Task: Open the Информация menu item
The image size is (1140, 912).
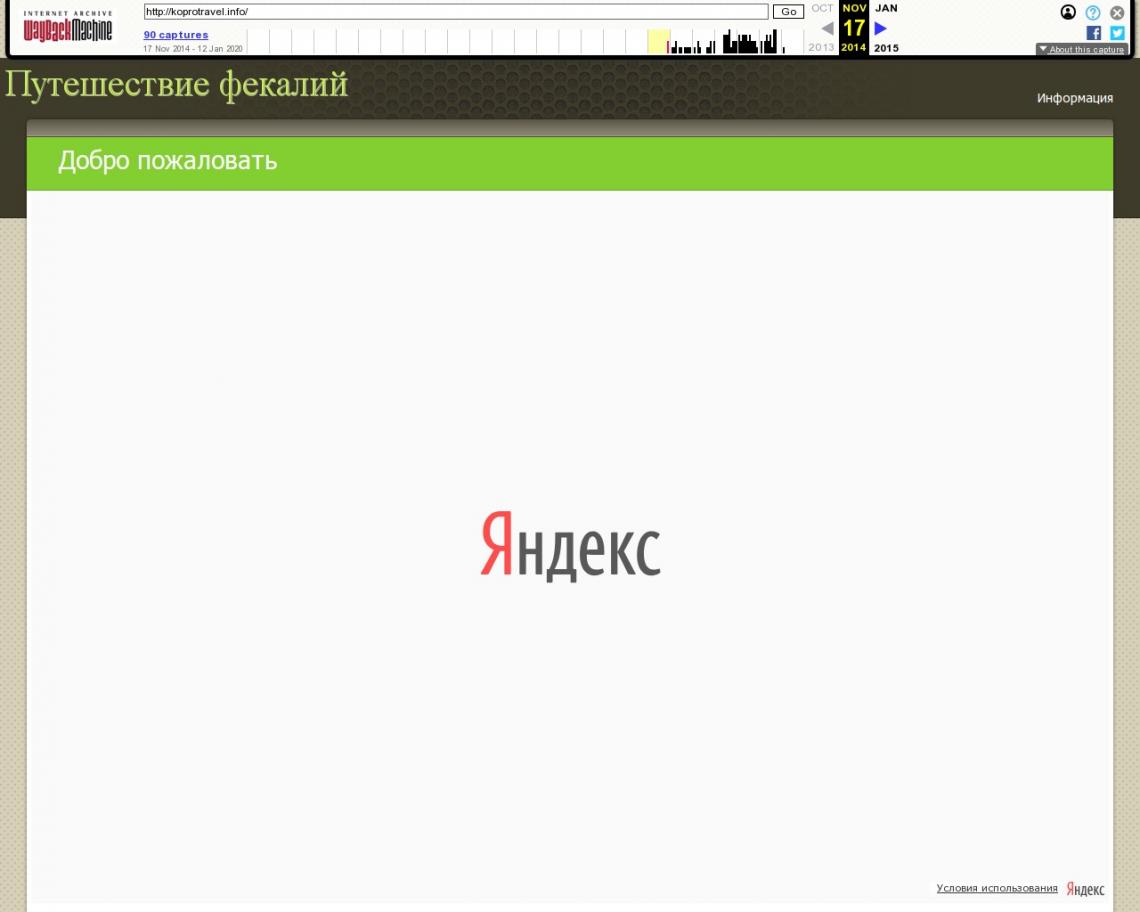Action: point(1075,98)
